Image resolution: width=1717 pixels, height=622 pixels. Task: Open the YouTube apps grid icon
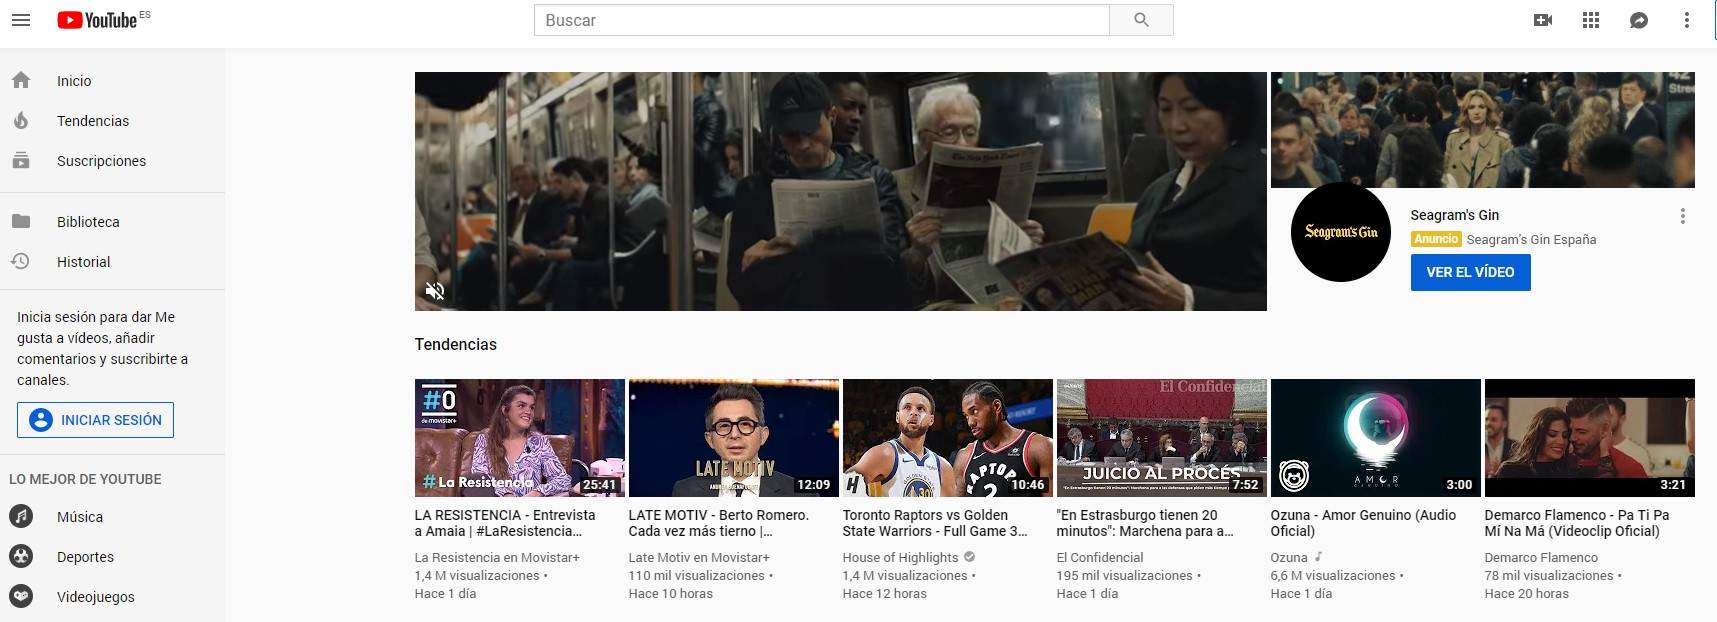pyautogui.click(x=1591, y=20)
